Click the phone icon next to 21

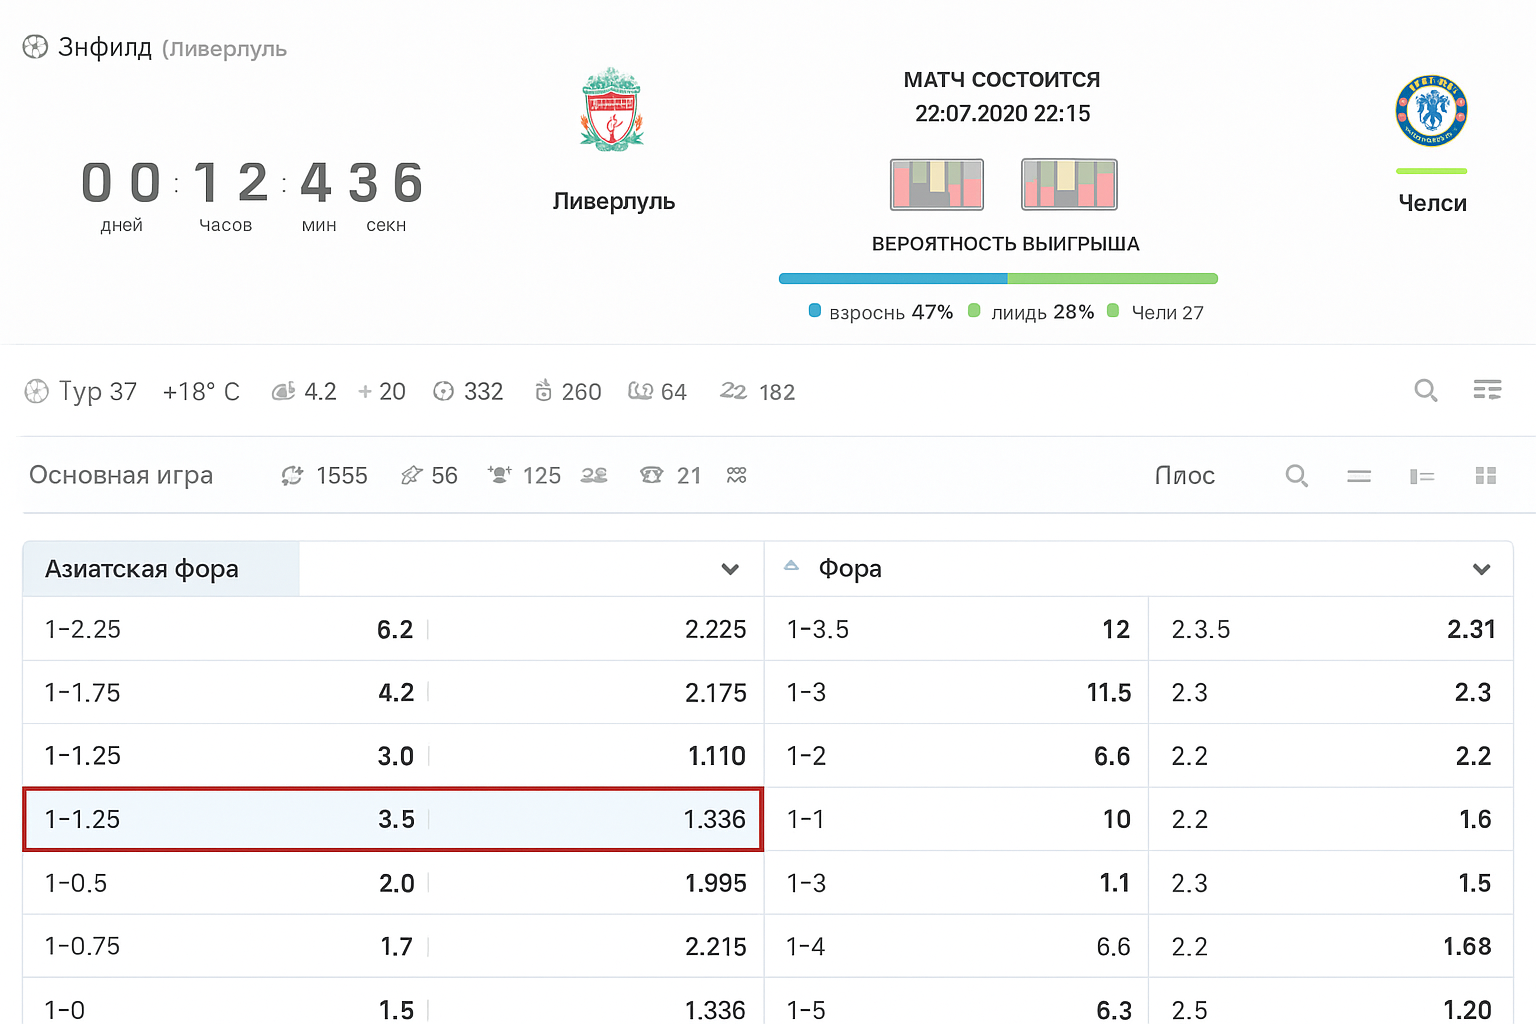click(652, 476)
